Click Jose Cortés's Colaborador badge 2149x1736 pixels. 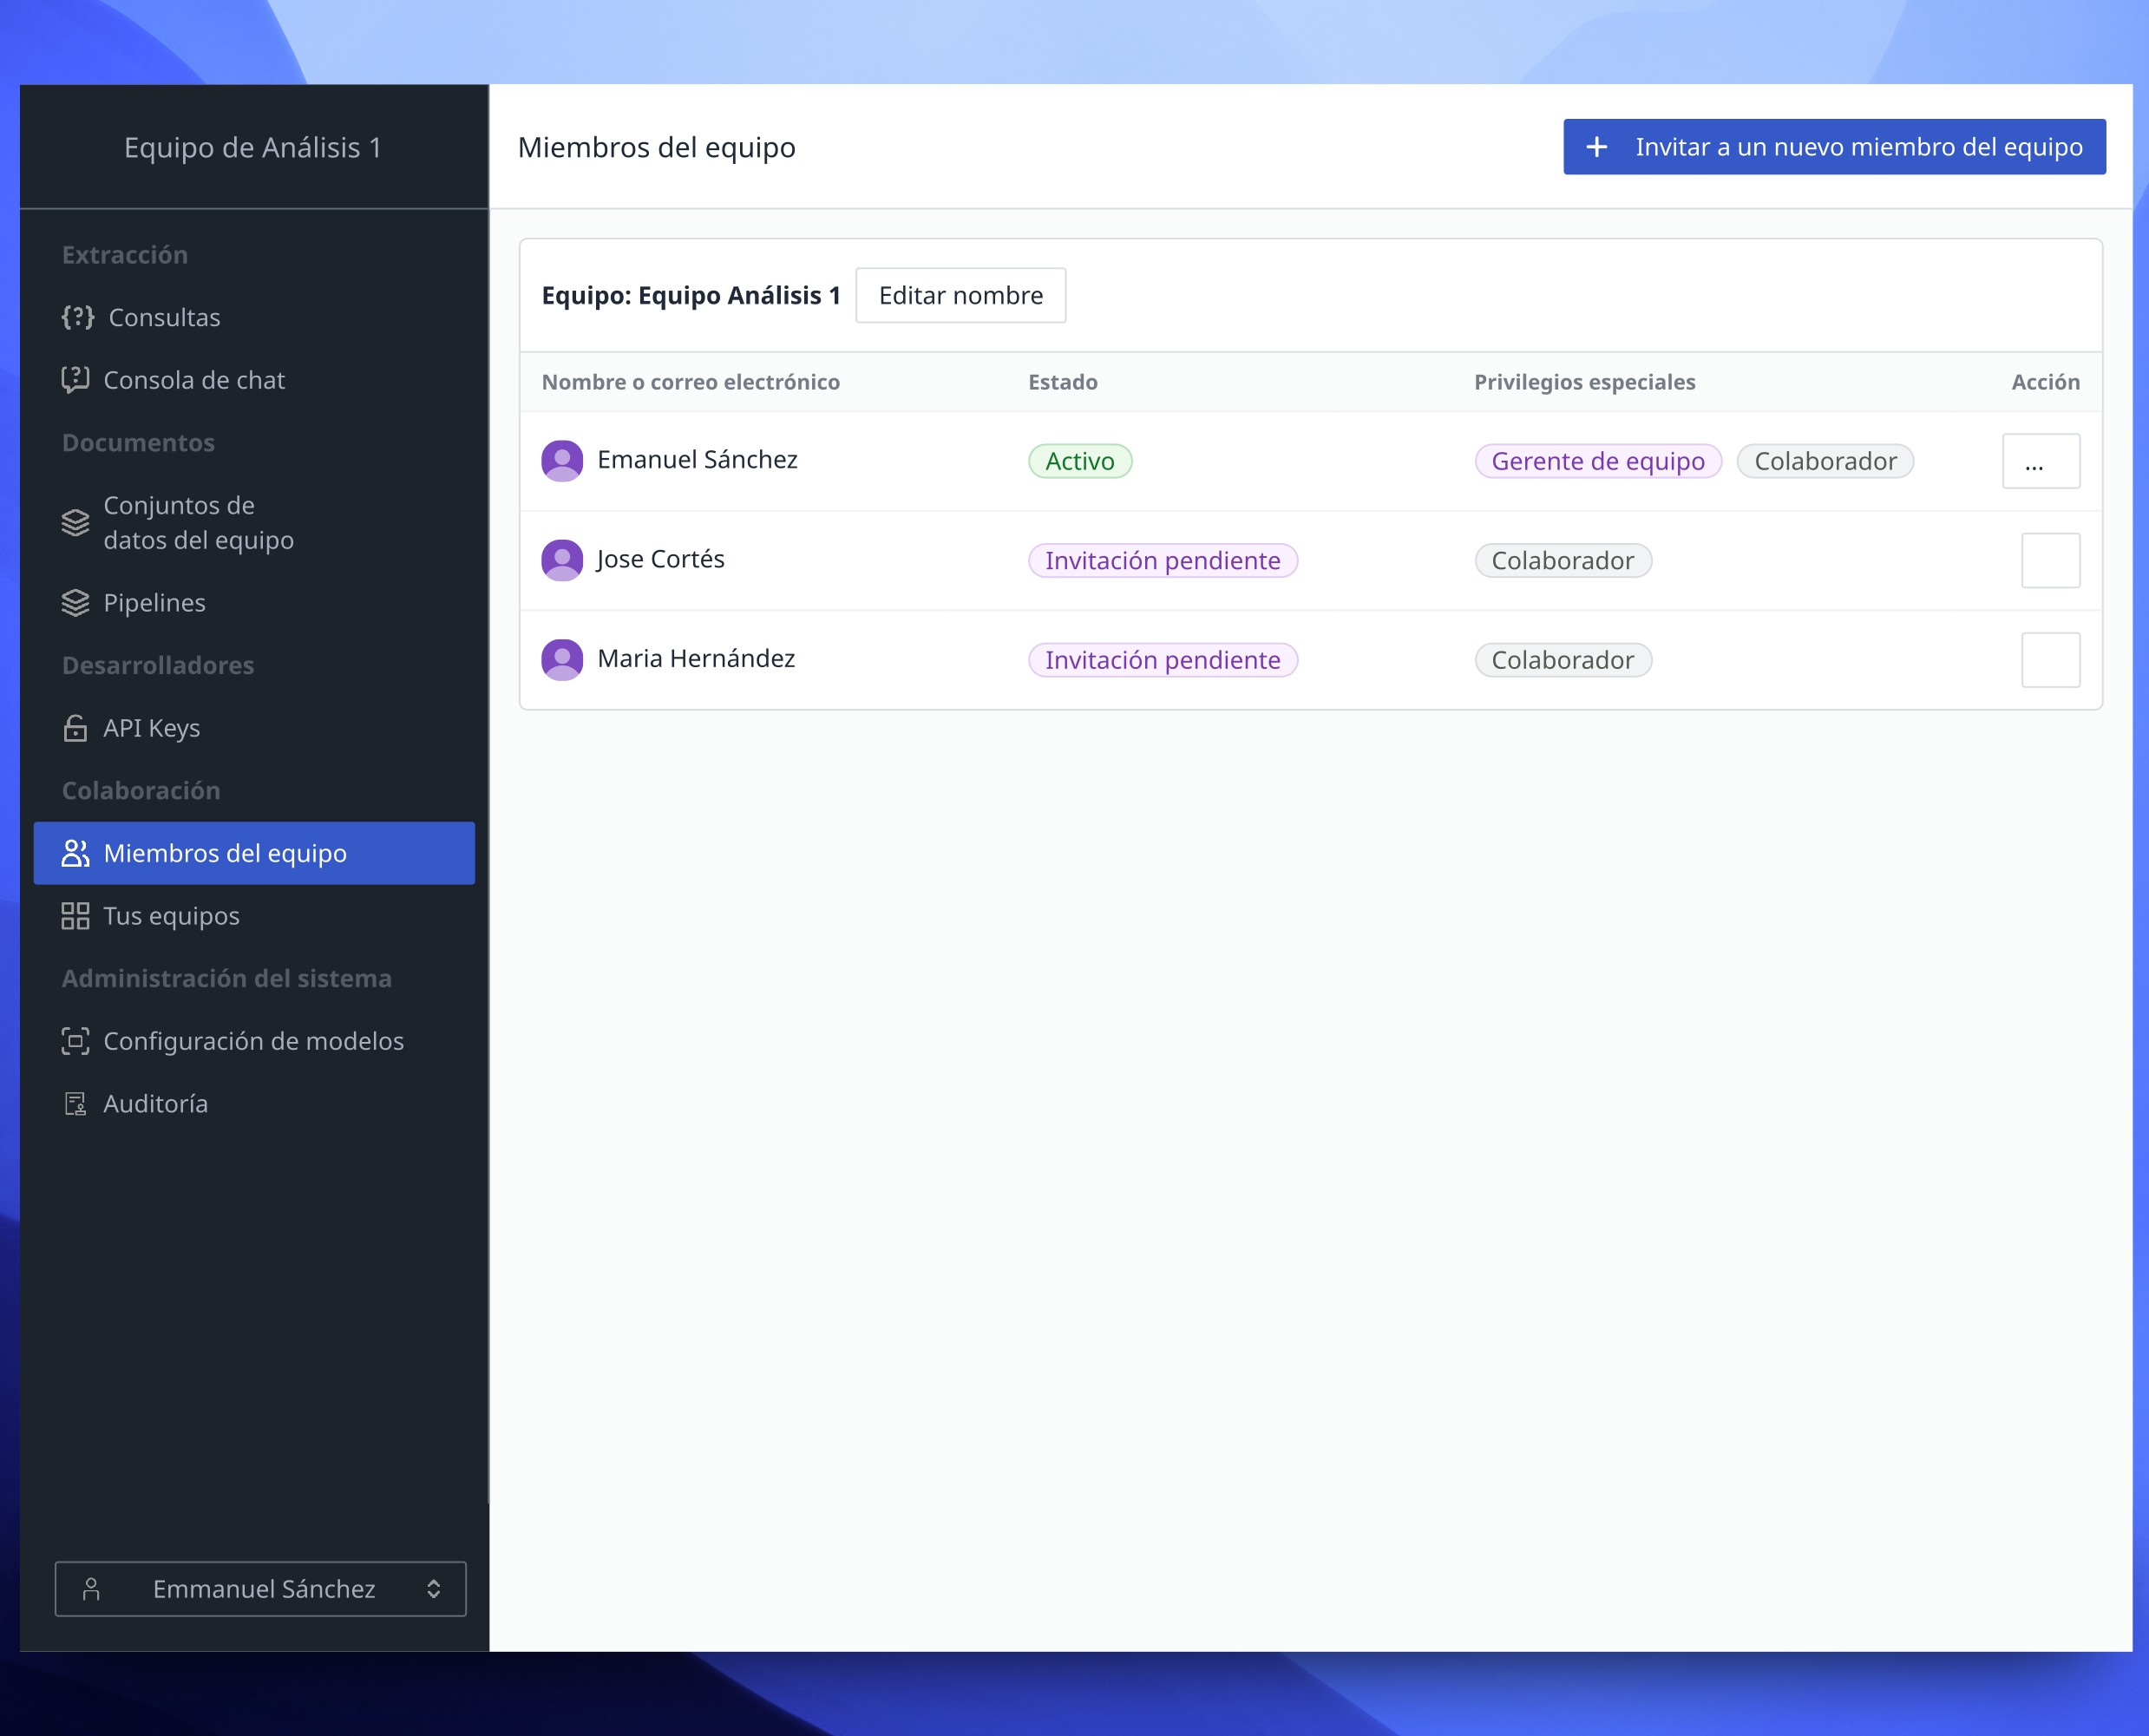click(1563, 560)
